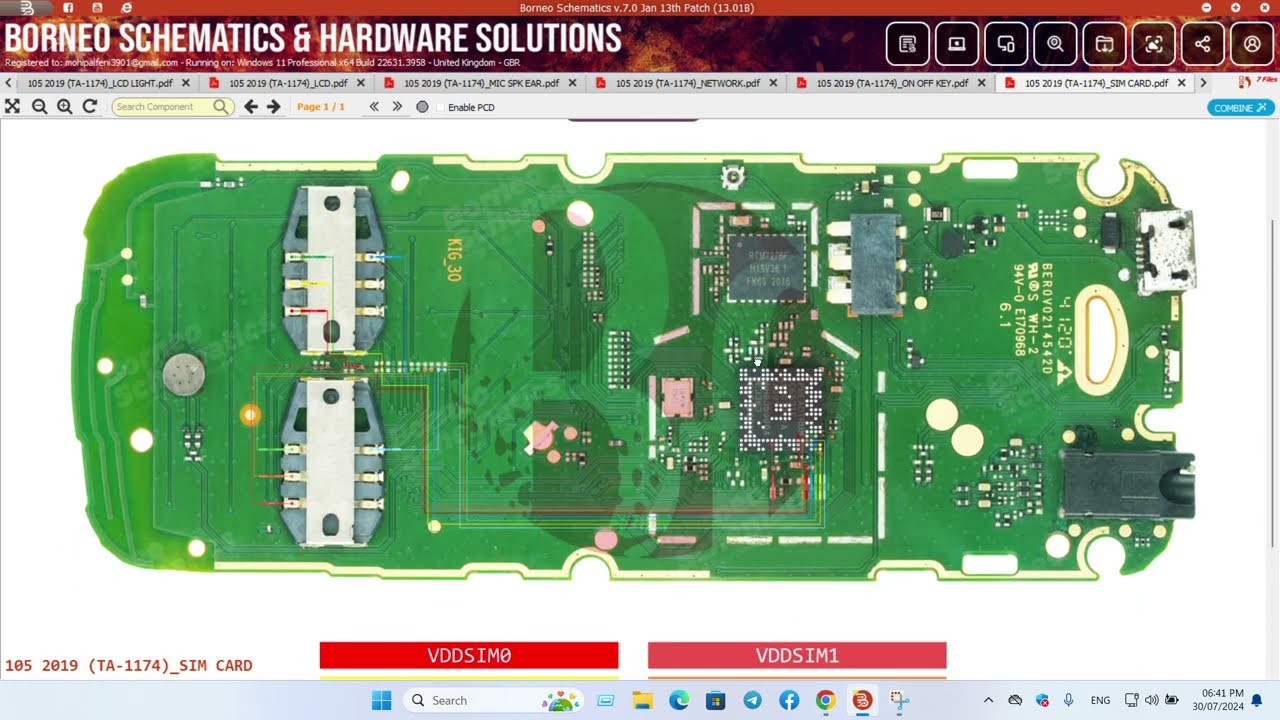This screenshot has width=1280, height=720.
Task: Close the _LCD.pdf tab
Action: point(360,83)
